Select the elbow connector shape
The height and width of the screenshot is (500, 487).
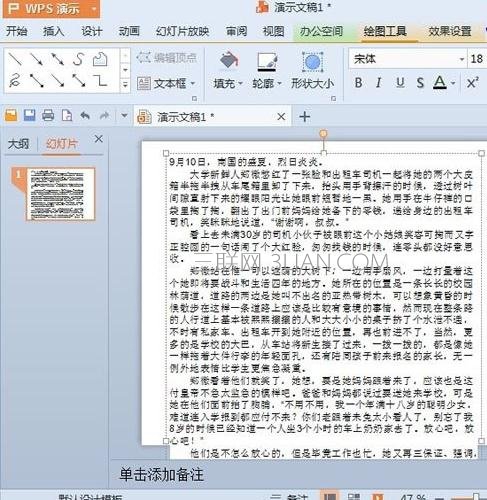(100, 81)
